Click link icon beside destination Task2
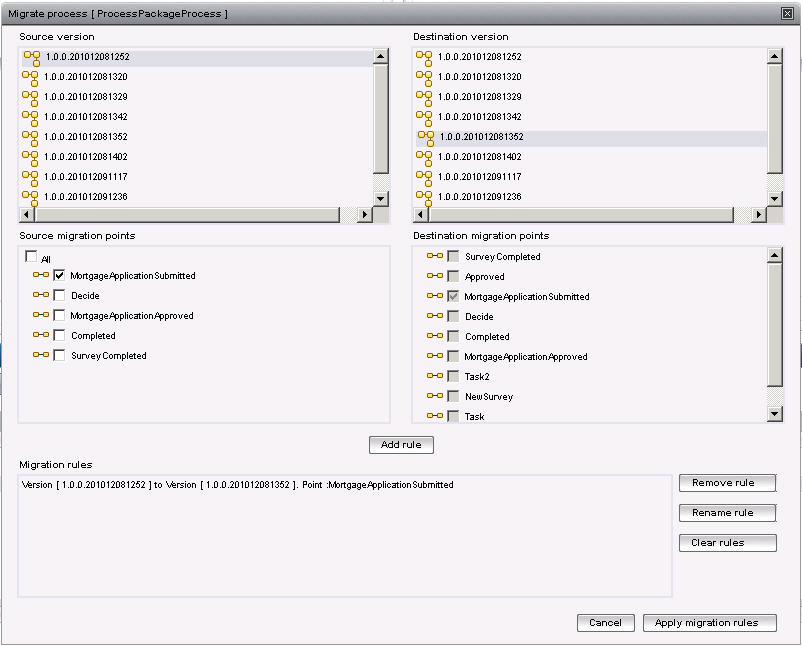The image size is (802, 646). click(435, 375)
